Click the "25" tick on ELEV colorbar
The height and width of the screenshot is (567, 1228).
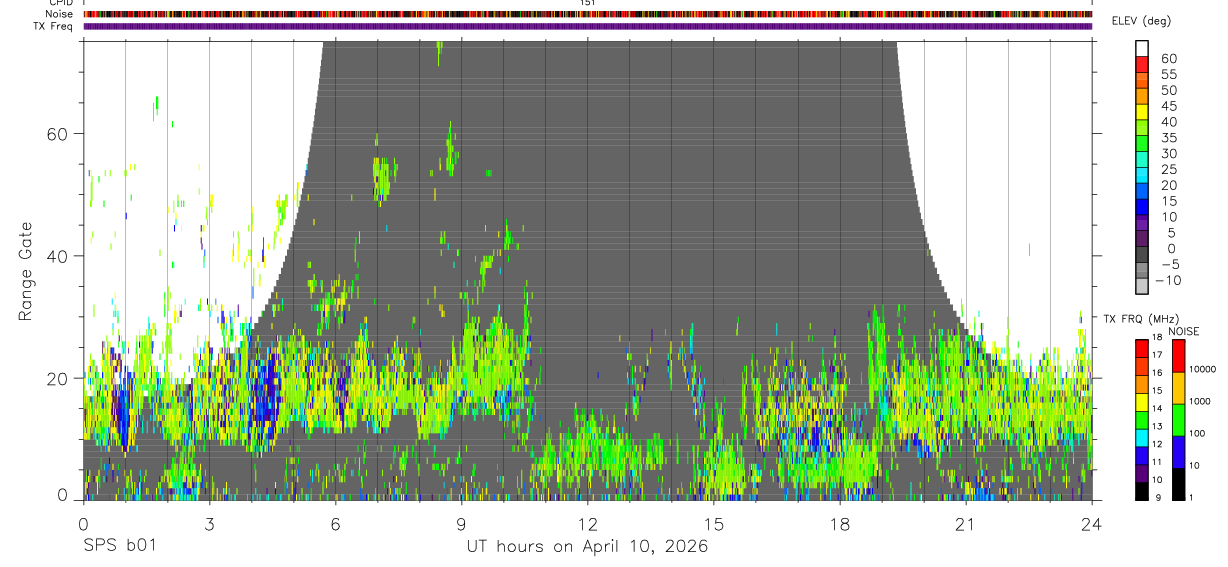click(1168, 170)
